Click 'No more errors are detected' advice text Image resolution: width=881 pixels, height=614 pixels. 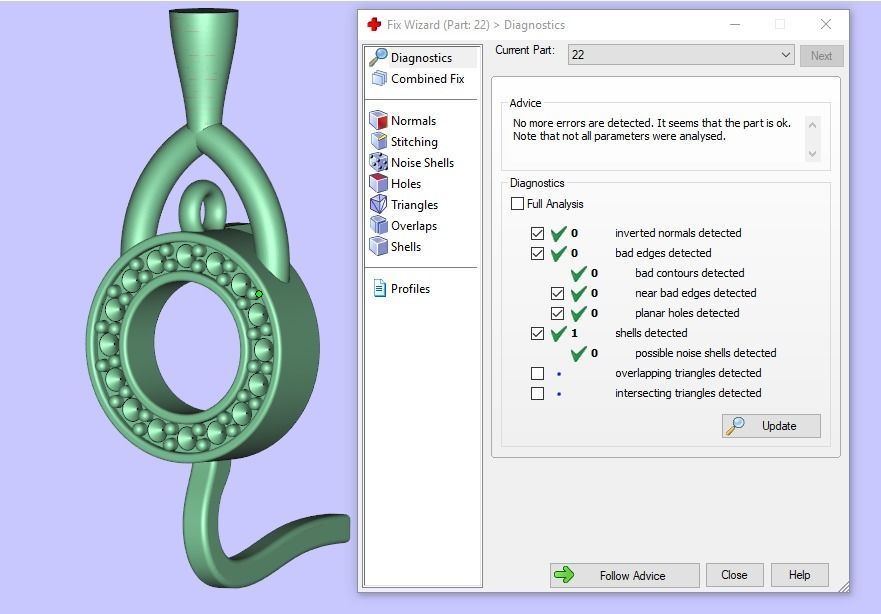pos(582,123)
